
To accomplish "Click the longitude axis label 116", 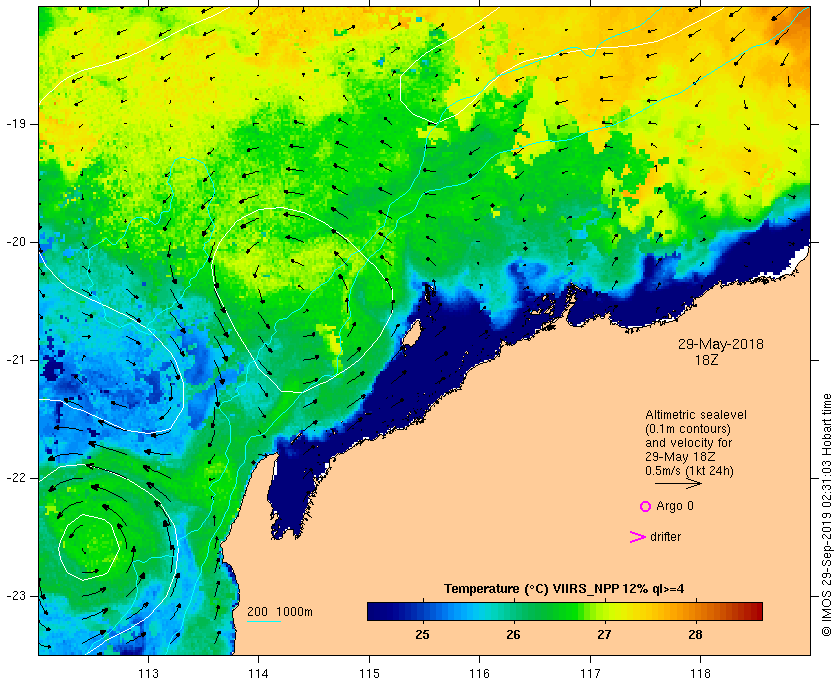I will coord(479,673).
